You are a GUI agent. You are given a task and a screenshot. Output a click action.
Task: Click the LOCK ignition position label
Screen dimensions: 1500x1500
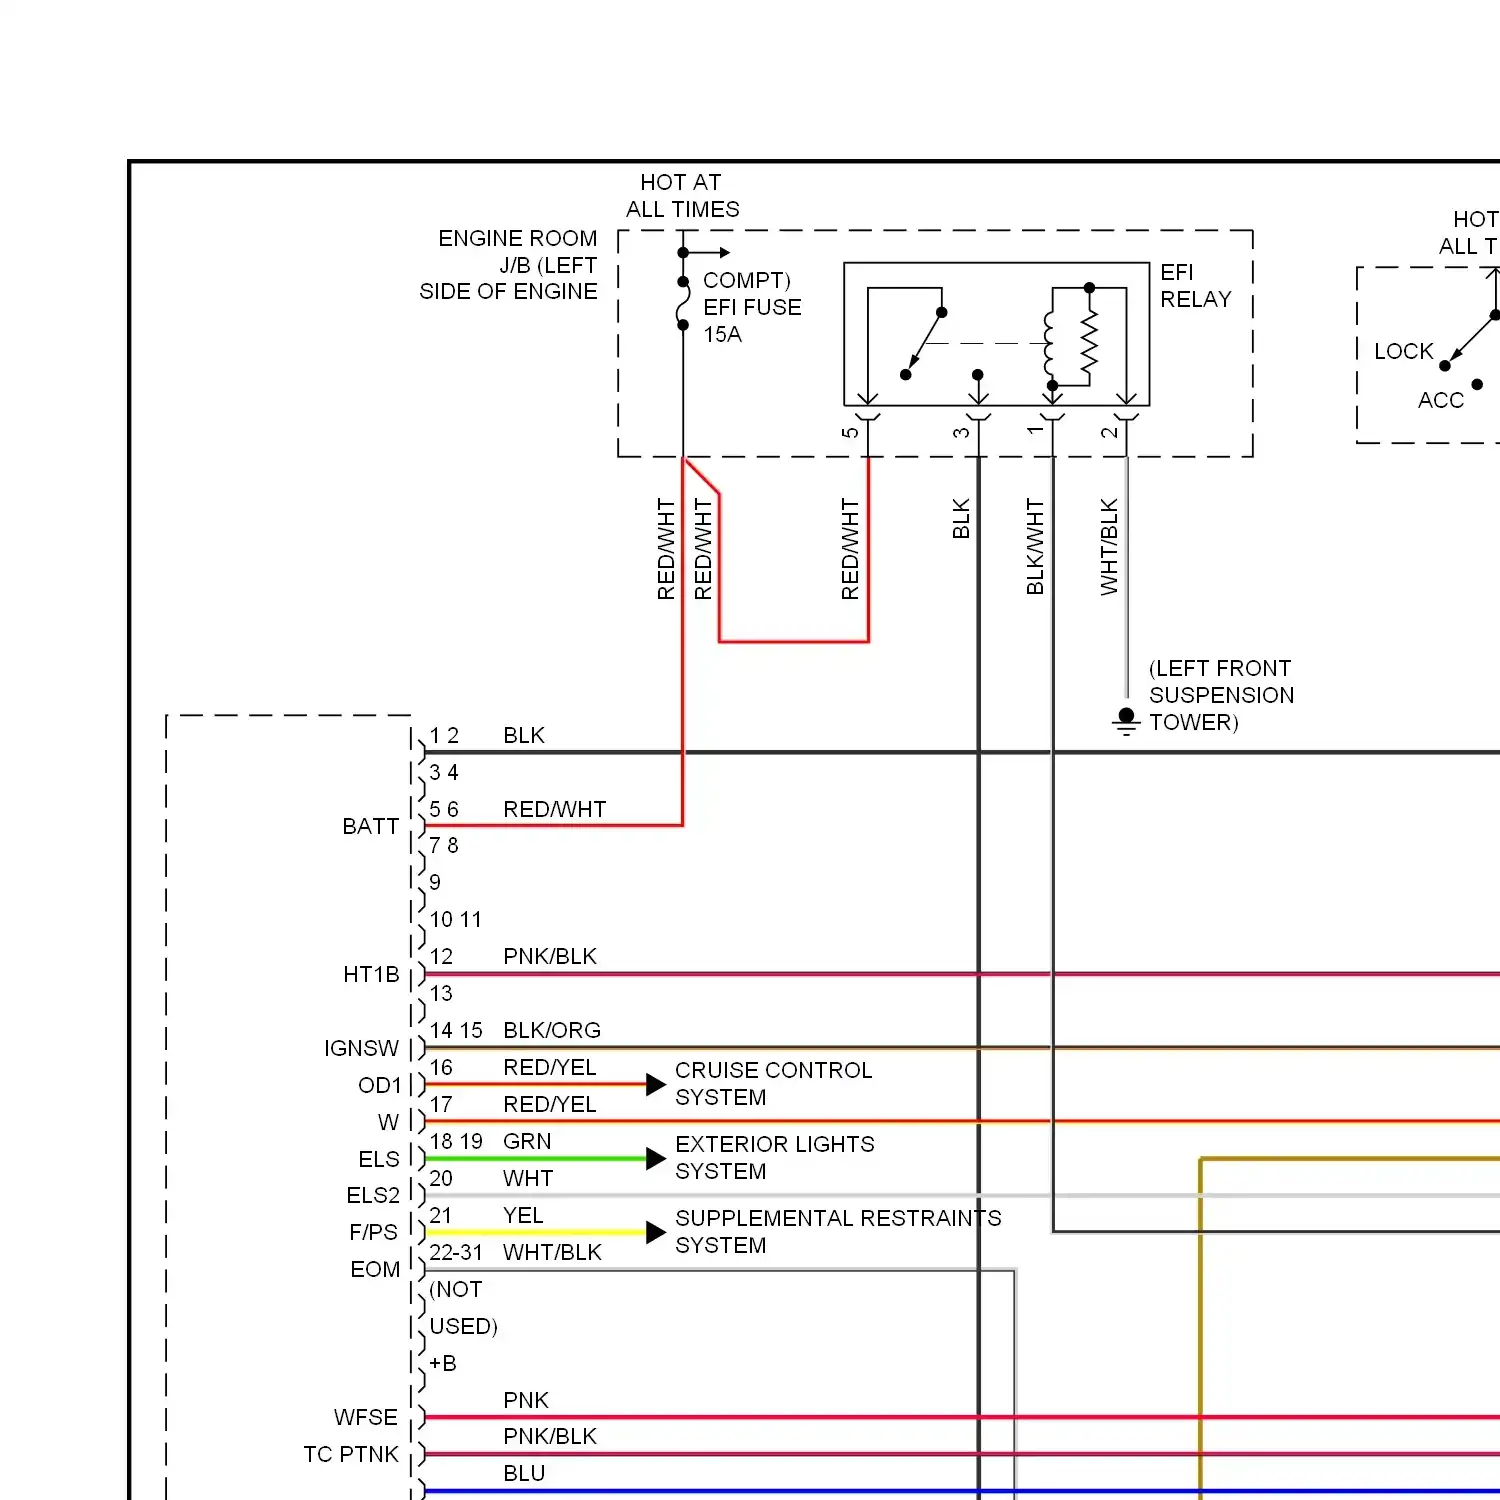(x=1403, y=351)
